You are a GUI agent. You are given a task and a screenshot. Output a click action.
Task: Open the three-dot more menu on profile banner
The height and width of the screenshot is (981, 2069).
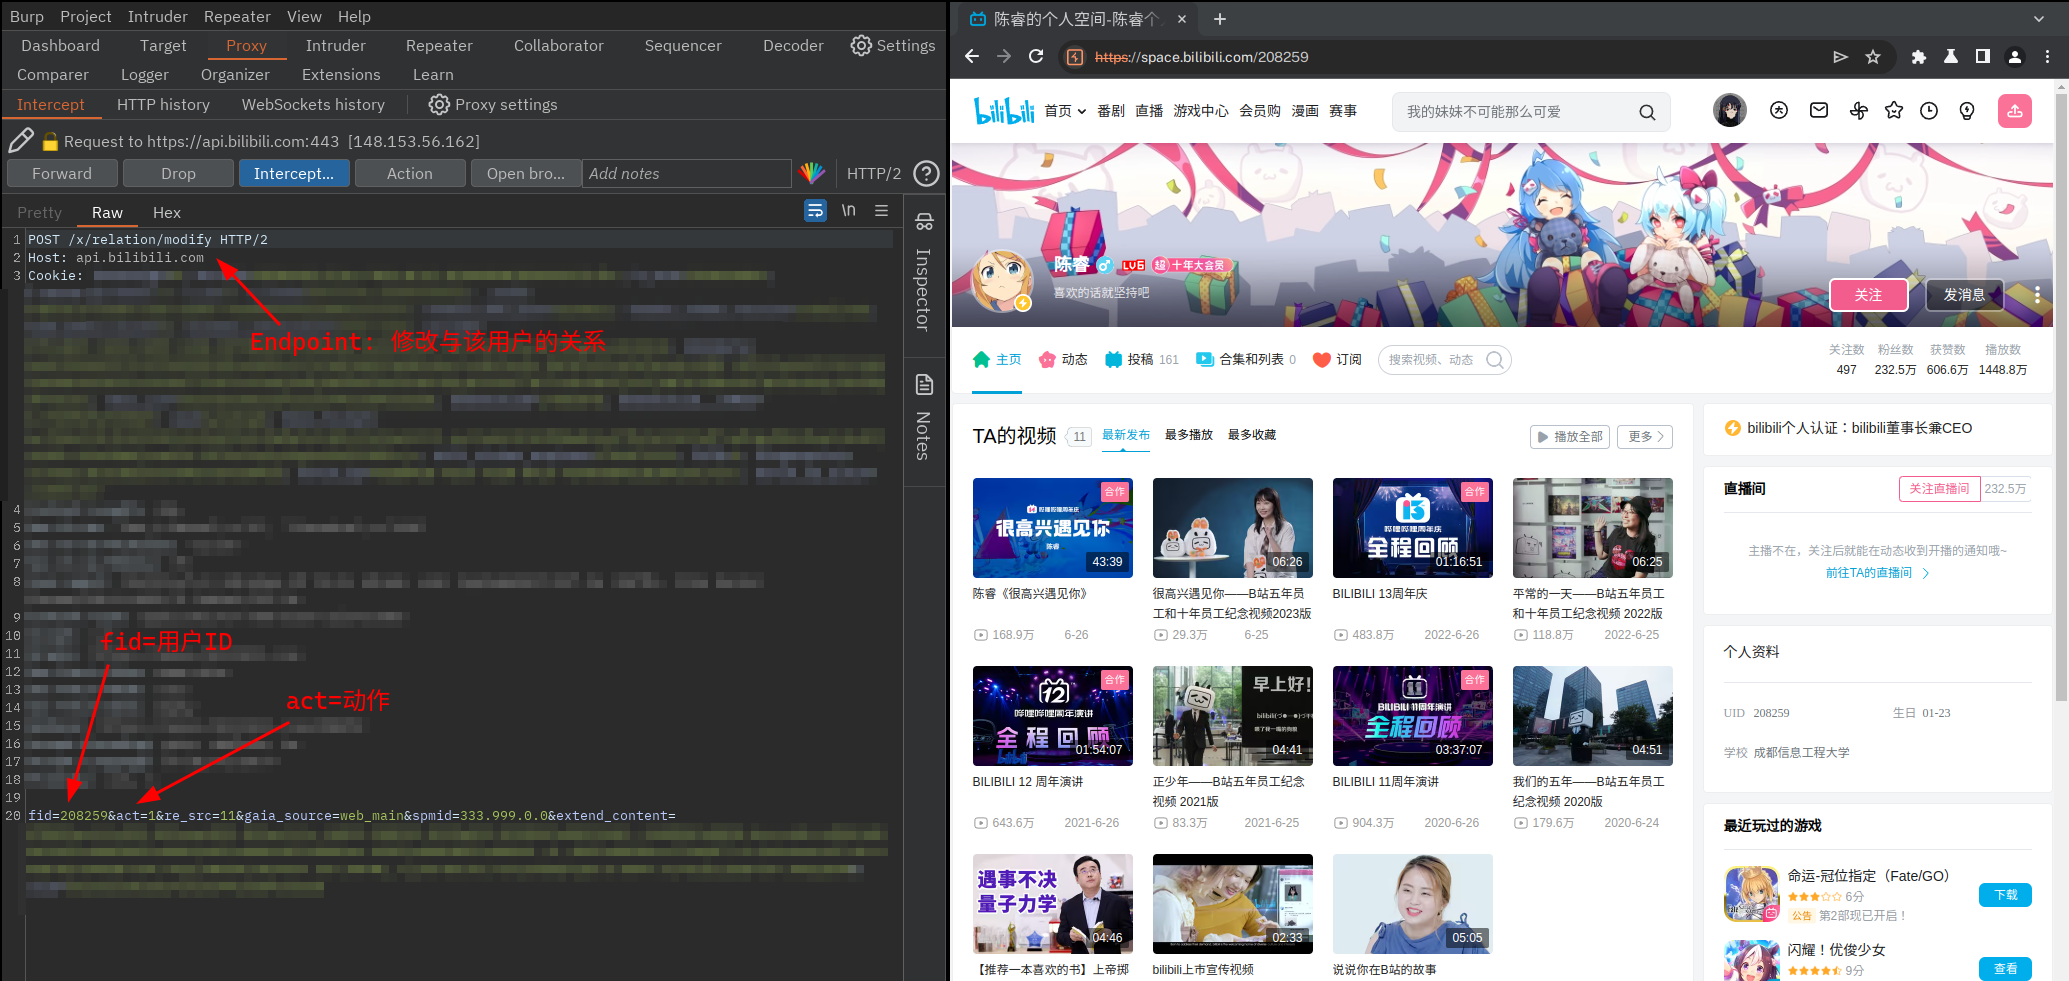pos(2037,295)
